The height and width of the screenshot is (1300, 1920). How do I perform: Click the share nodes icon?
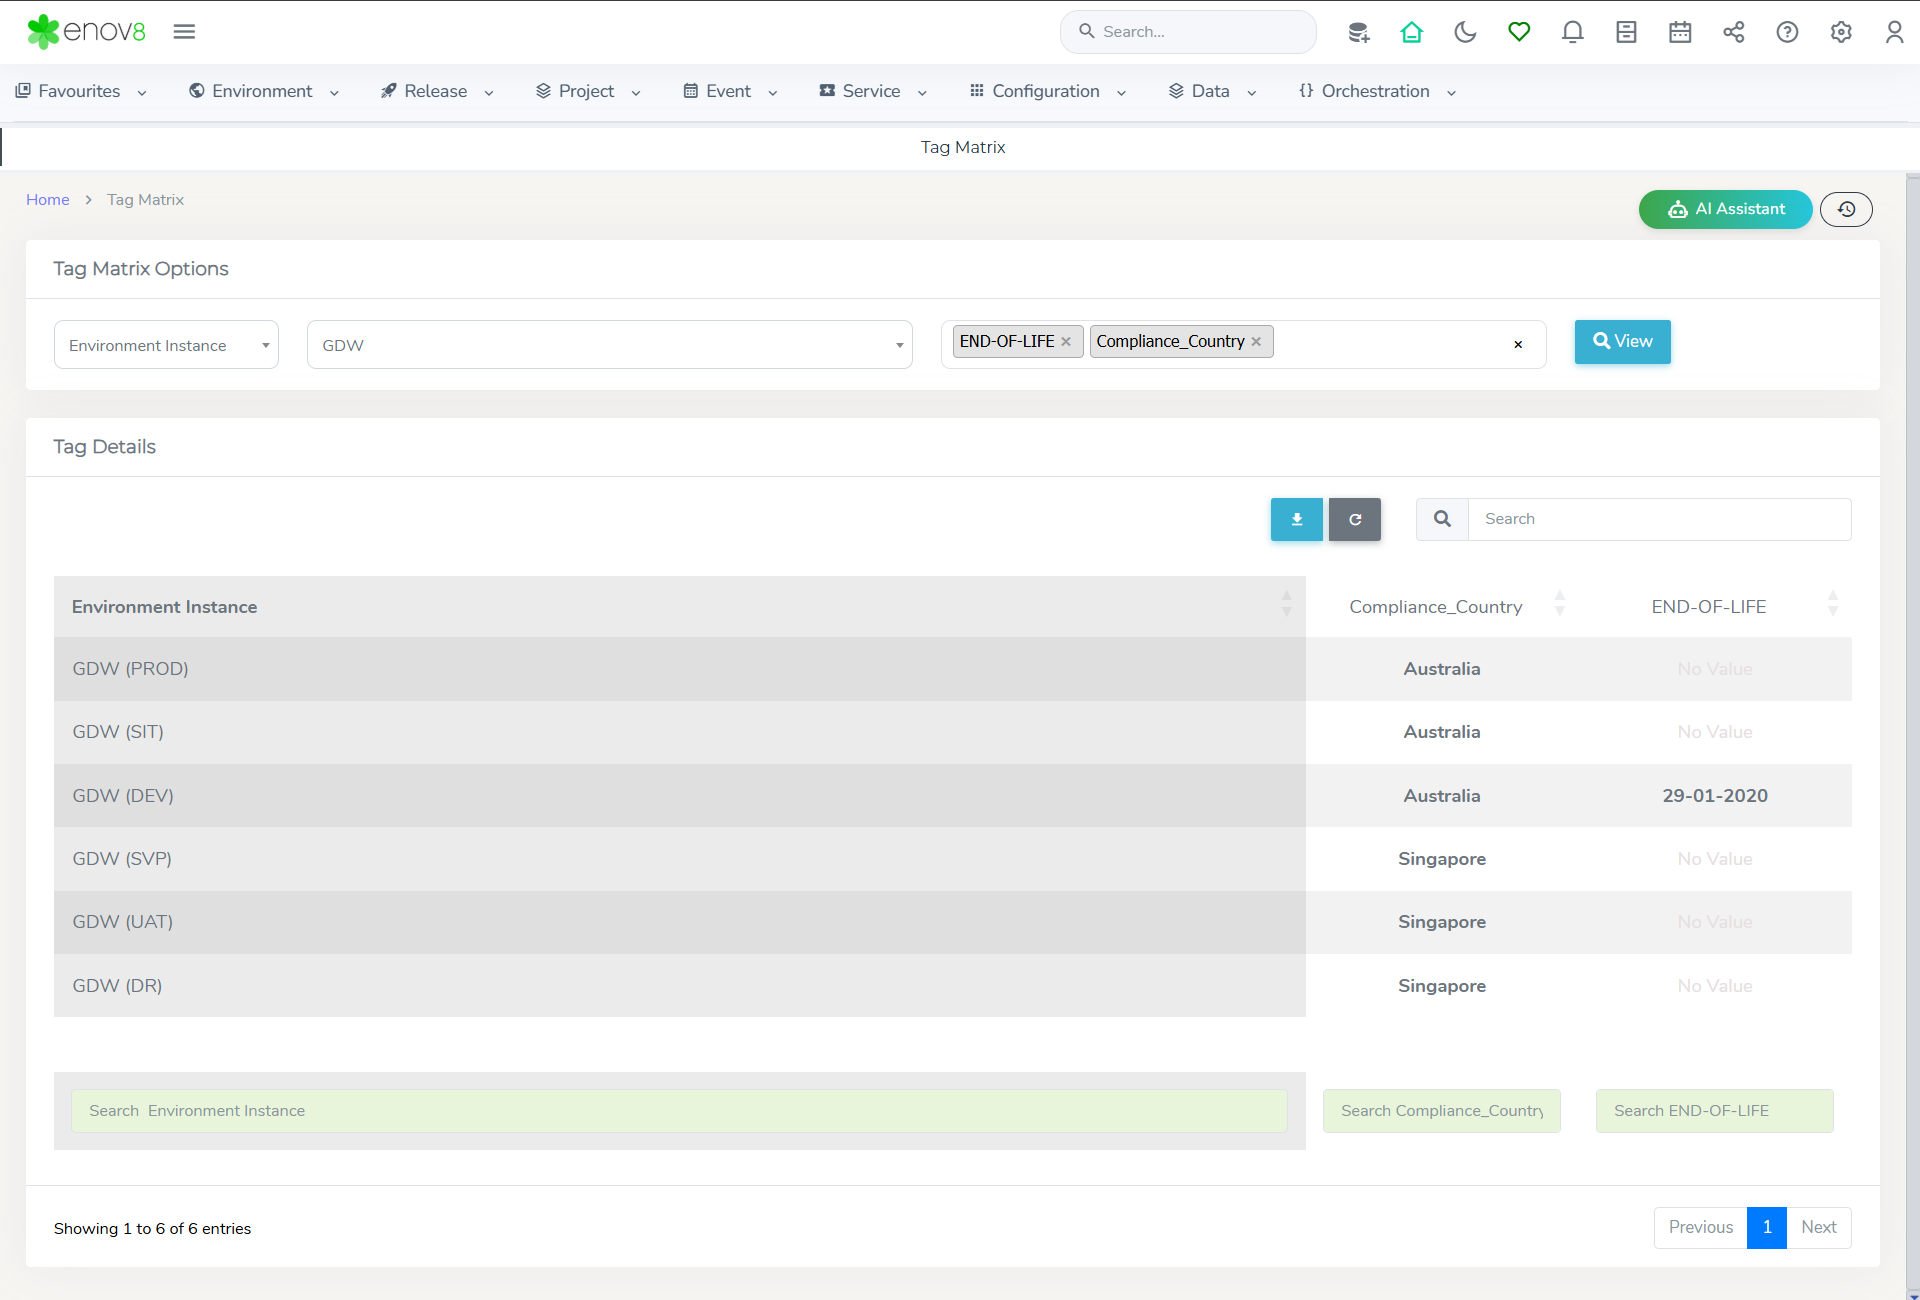tap(1733, 32)
